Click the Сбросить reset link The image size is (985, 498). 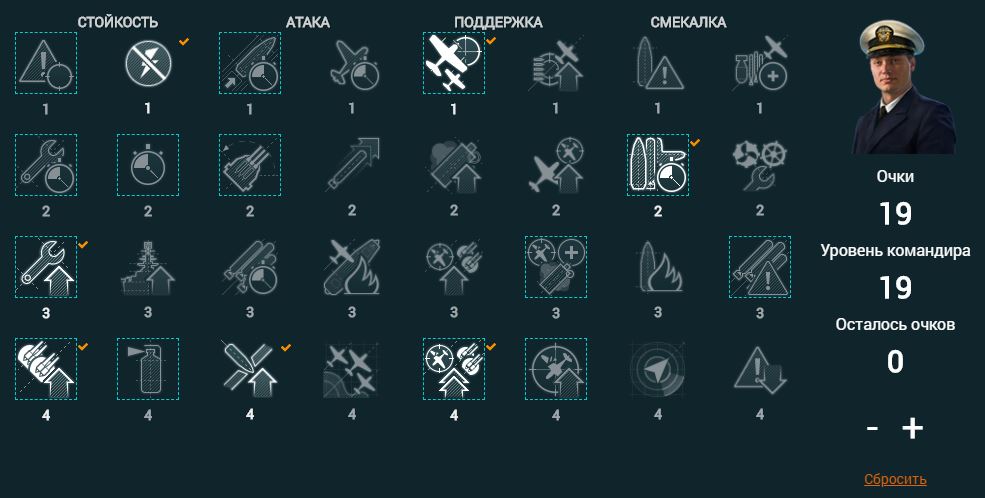tap(895, 479)
